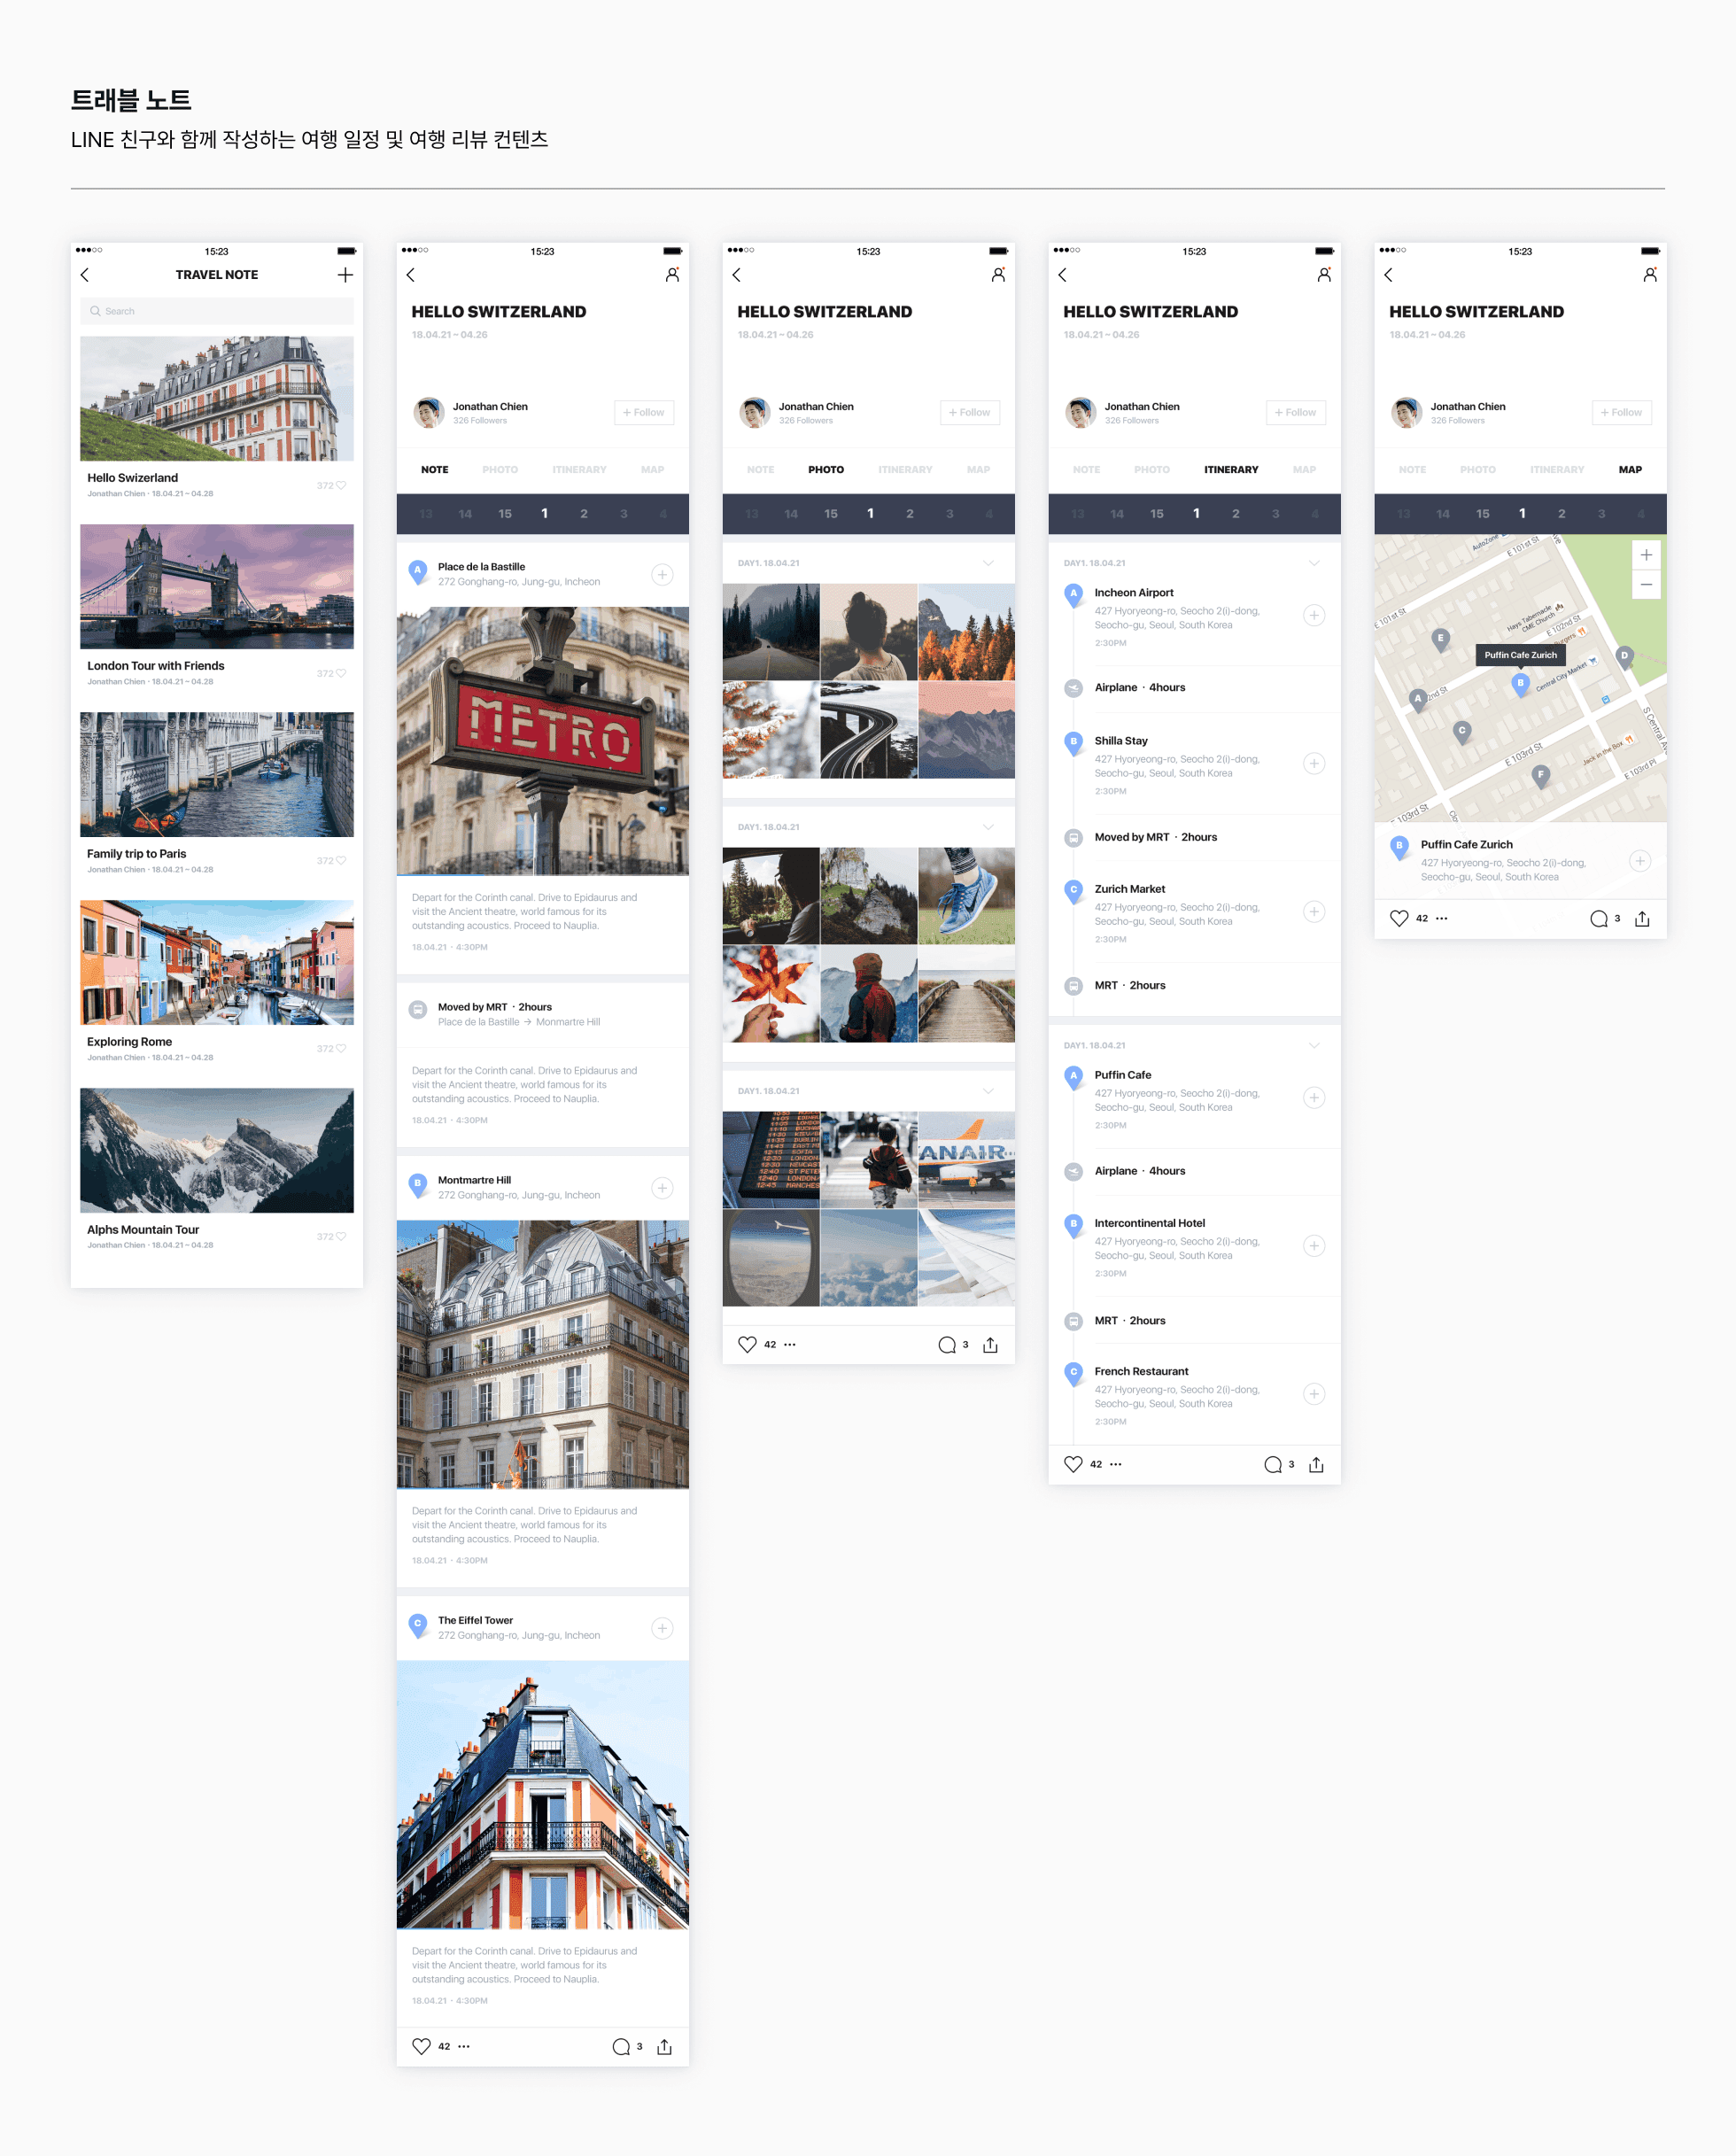Image resolution: width=1736 pixels, height=2156 pixels.
Task: Collapse third DAY1 photo section with airplane
Action: pos(988,1091)
